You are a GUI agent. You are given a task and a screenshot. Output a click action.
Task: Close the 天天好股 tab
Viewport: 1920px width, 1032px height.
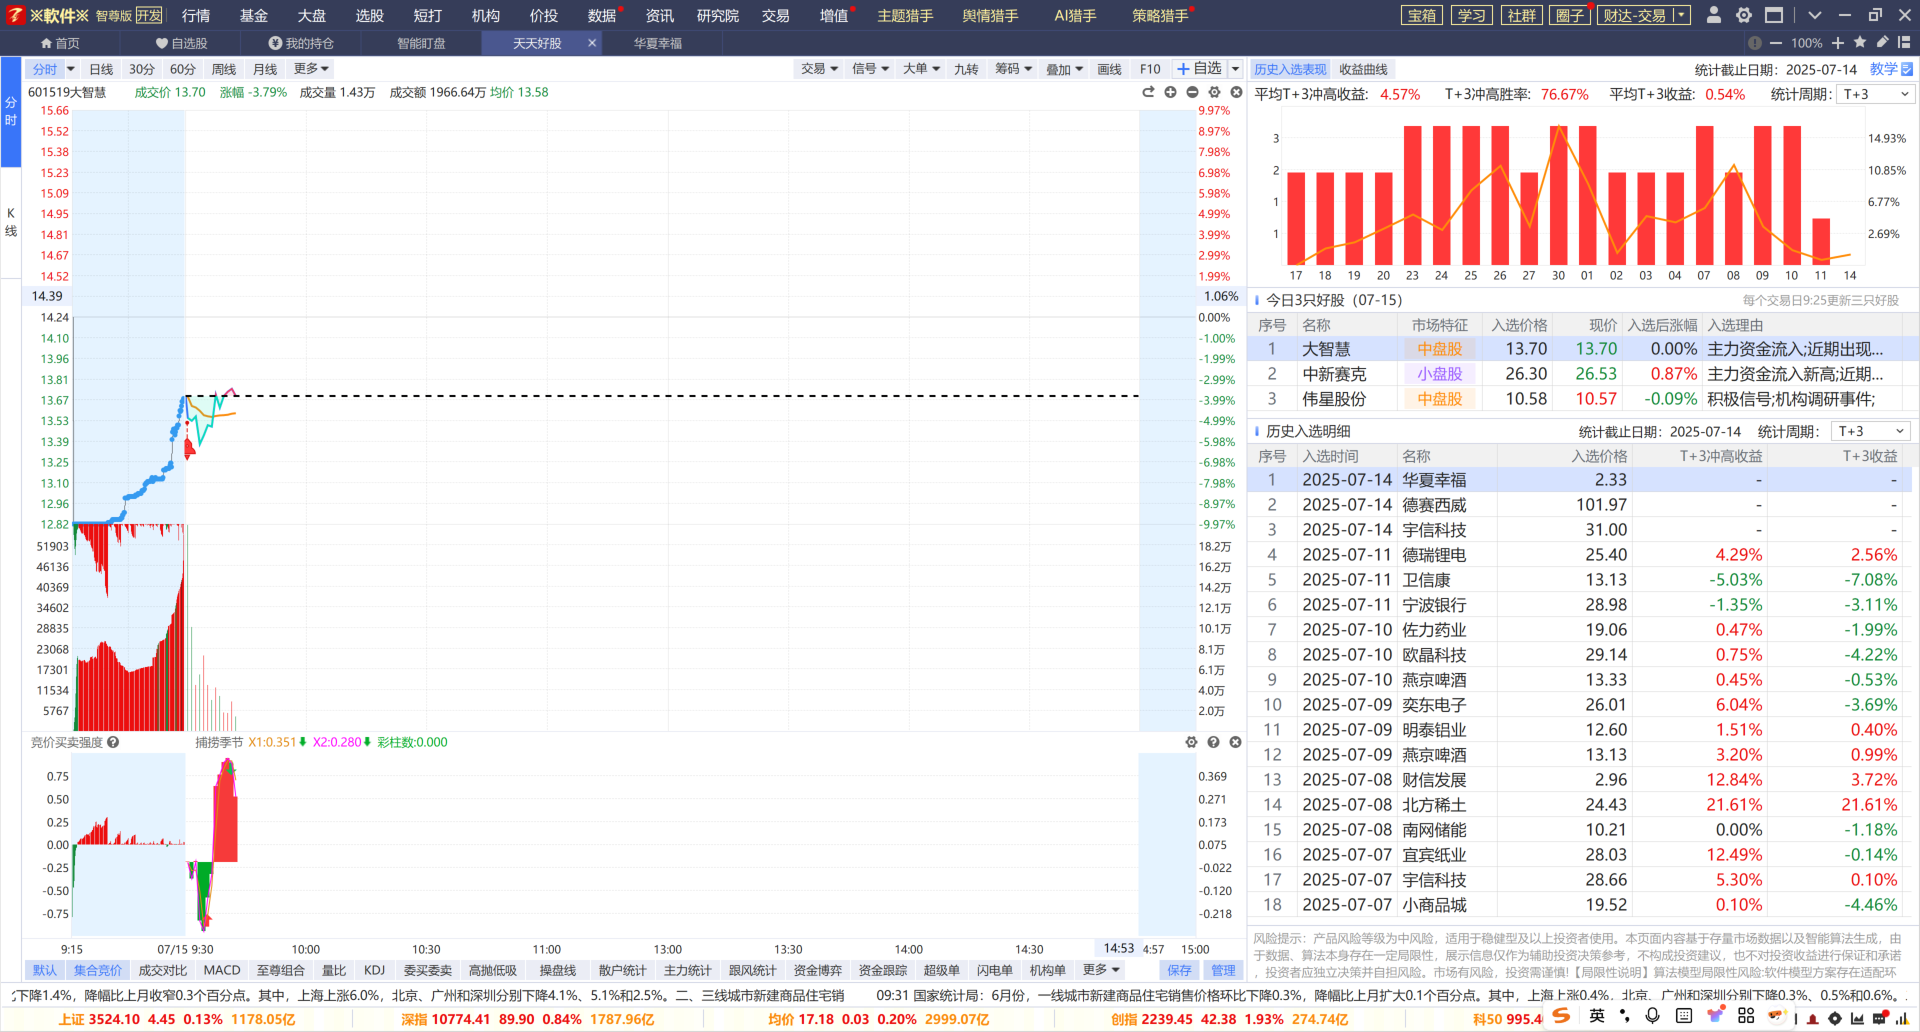(592, 43)
